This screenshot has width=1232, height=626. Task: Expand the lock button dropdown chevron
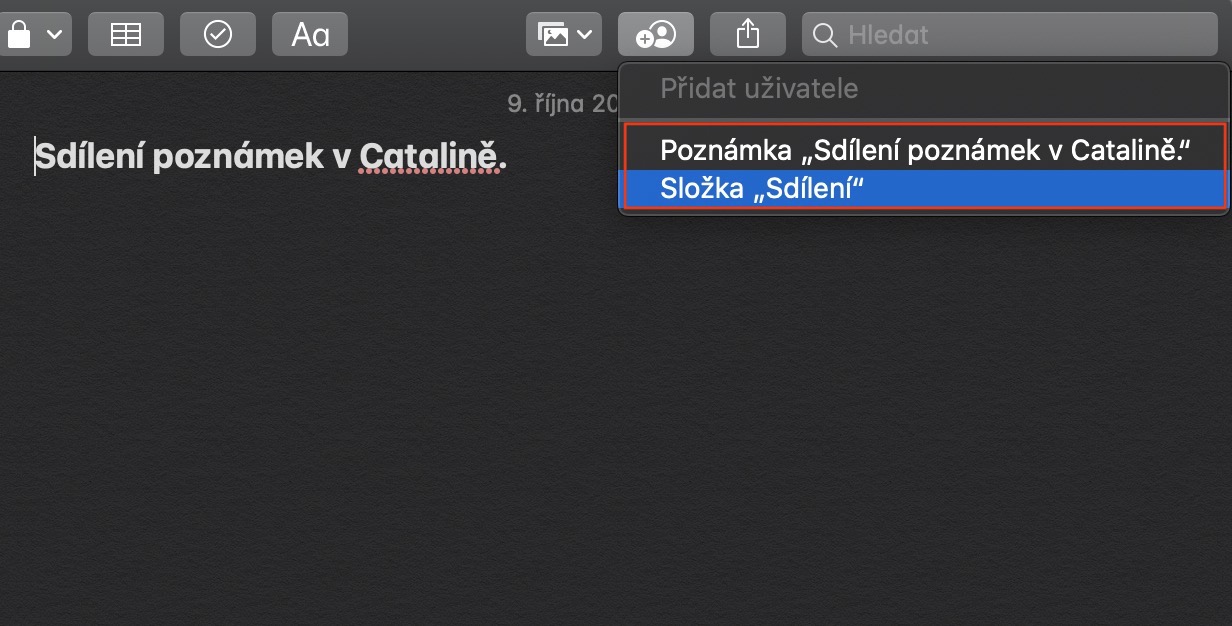click(x=54, y=34)
